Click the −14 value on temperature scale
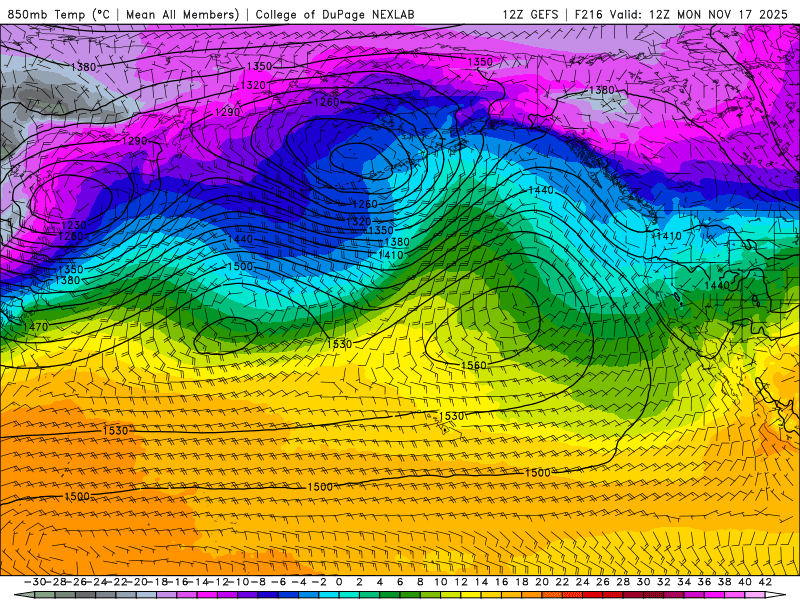 coord(198,582)
